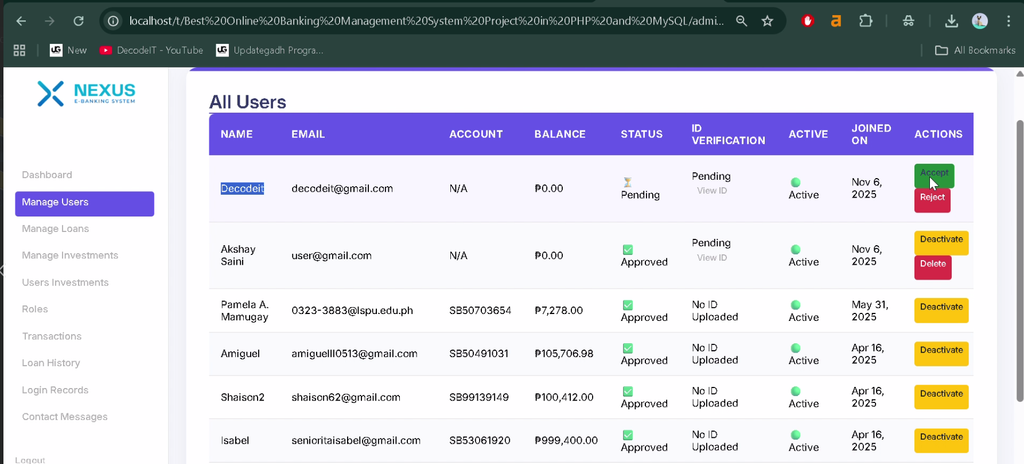Screen dimensions: 1024x464
Task: Click View ID for Decodeit
Action: point(712,191)
